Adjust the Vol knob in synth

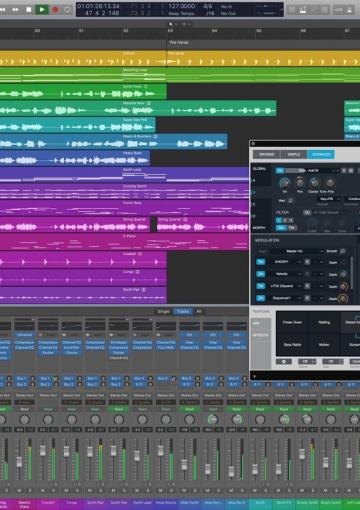285,183
